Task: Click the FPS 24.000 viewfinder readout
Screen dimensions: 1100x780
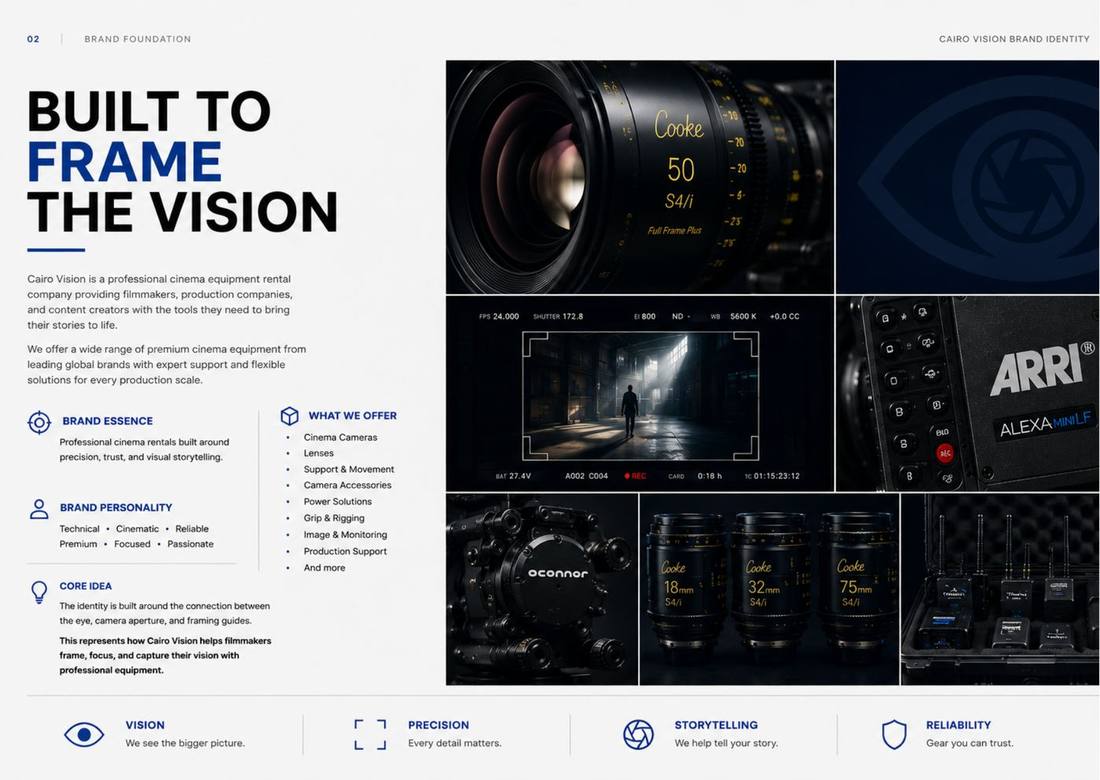Action: pos(499,316)
